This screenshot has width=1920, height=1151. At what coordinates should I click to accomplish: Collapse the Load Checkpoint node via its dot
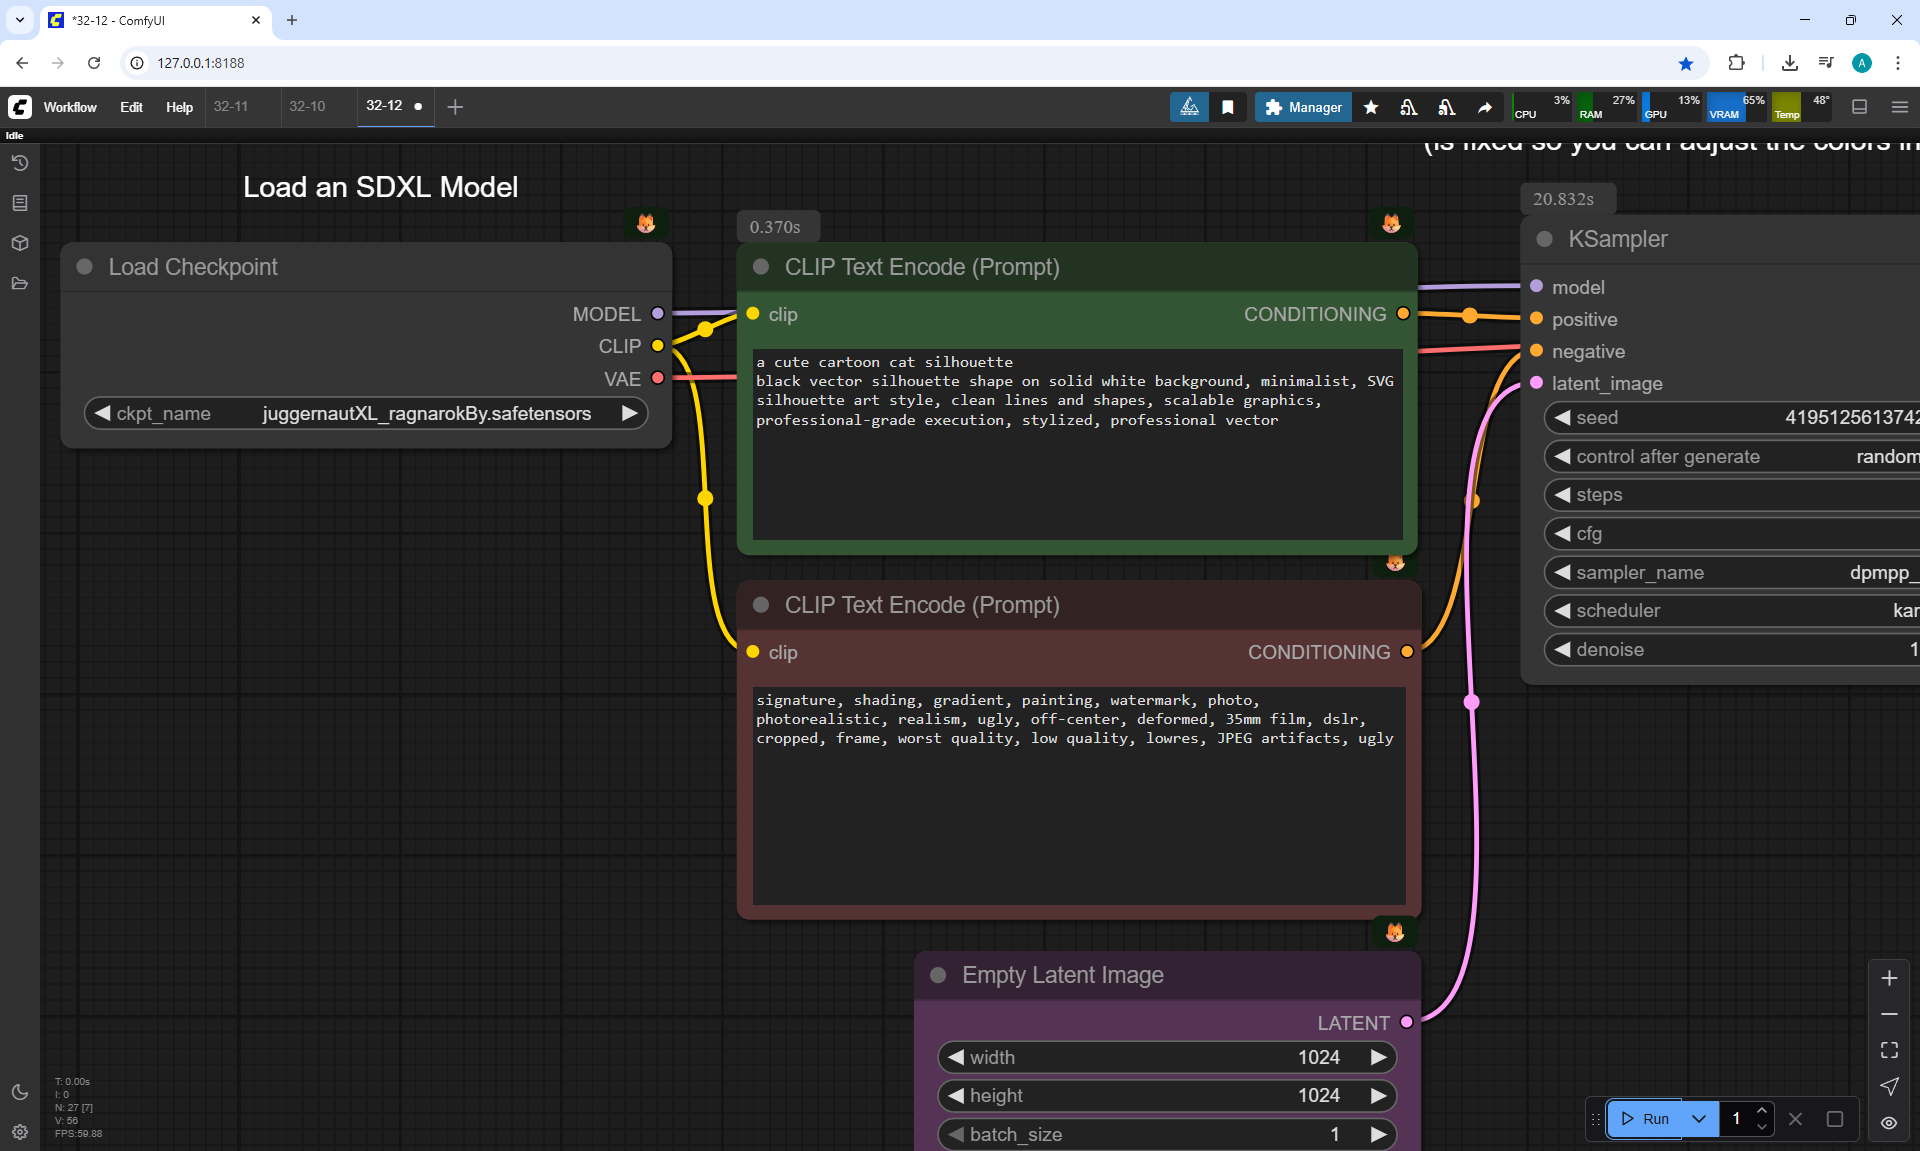tap(85, 267)
